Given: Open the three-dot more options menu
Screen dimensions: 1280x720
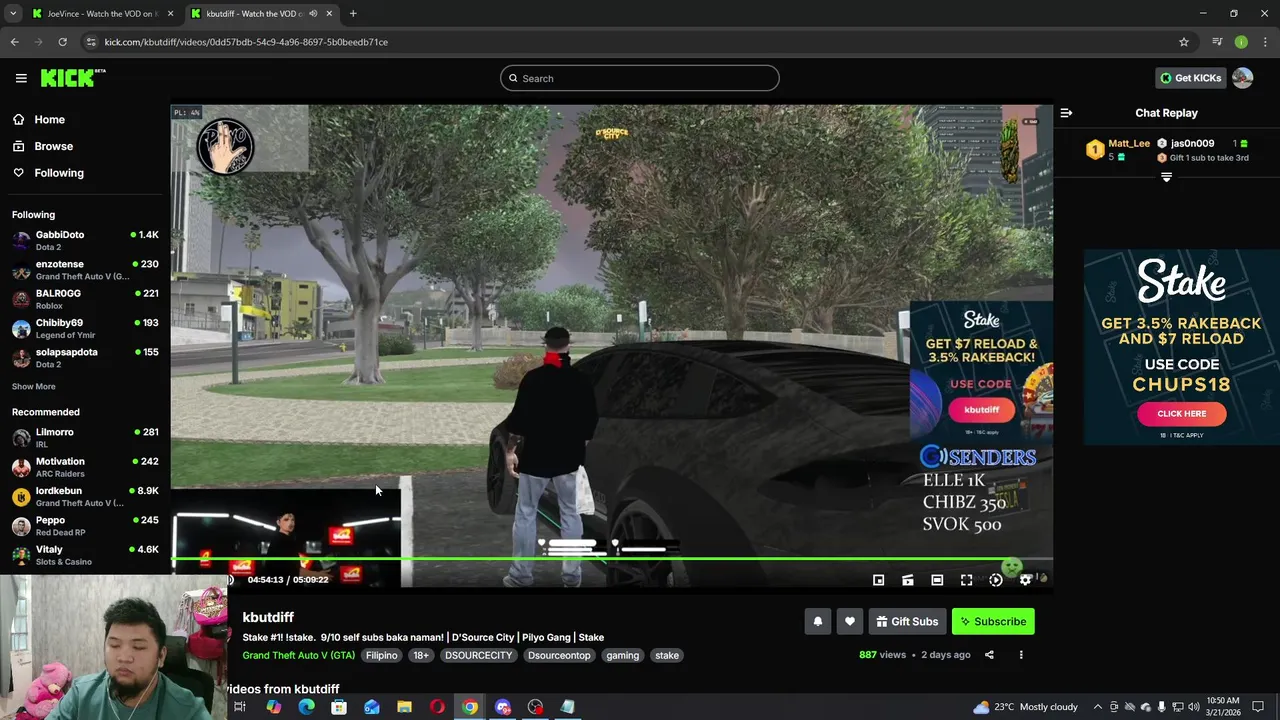Looking at the screenshot, I should pyautogui.click(x=1021, y=655).
